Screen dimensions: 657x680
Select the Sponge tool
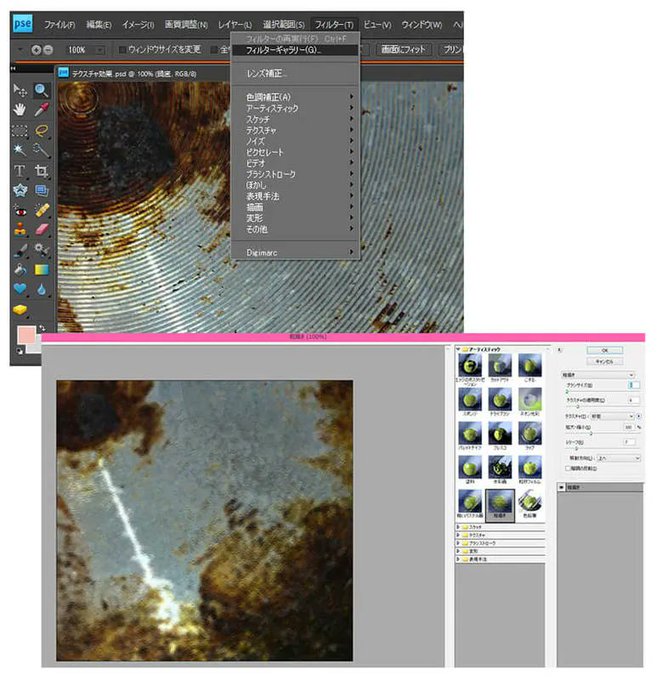coord(20,310)
